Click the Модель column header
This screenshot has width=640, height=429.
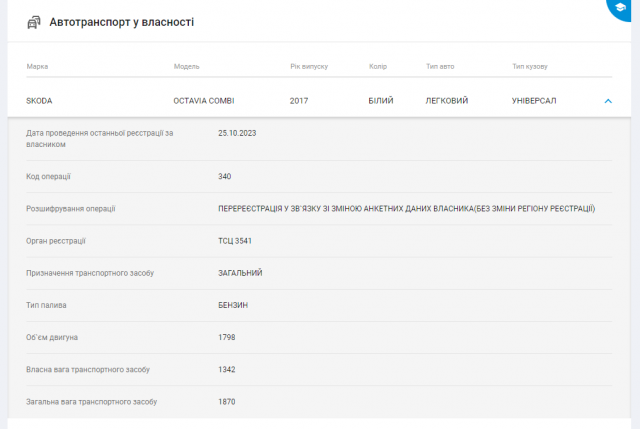point(187,66)
